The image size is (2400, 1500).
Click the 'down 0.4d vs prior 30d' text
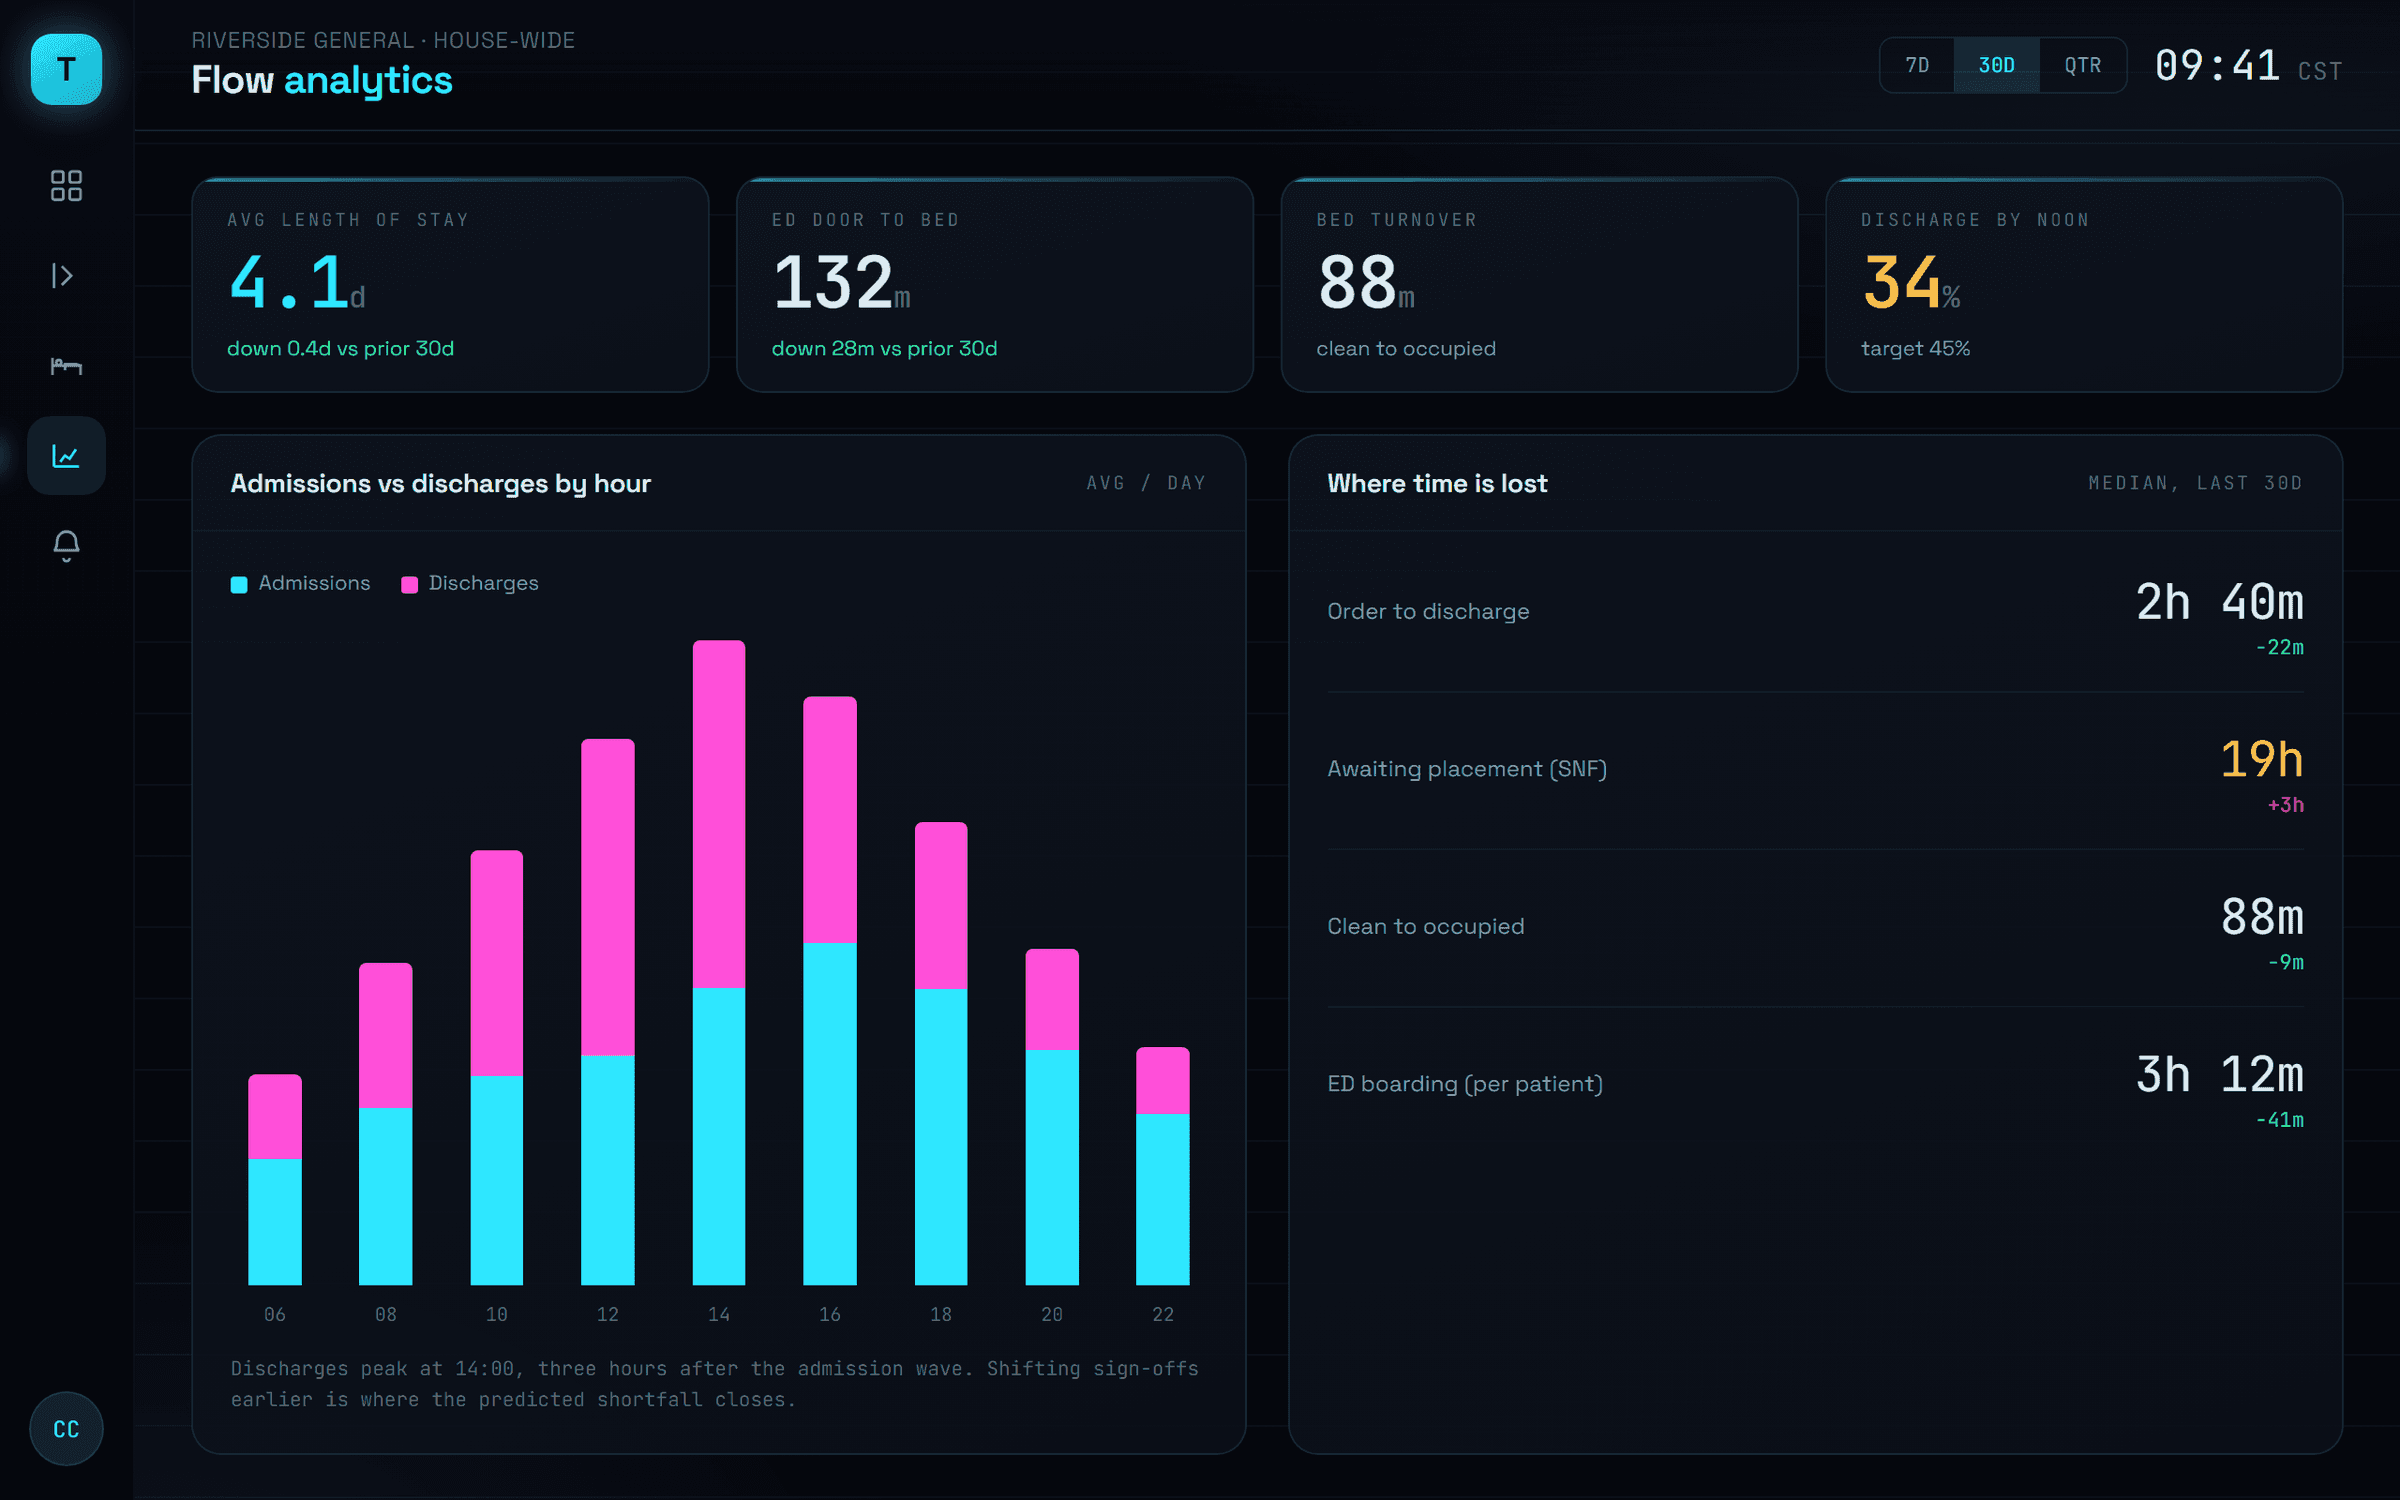pos(340,348)
